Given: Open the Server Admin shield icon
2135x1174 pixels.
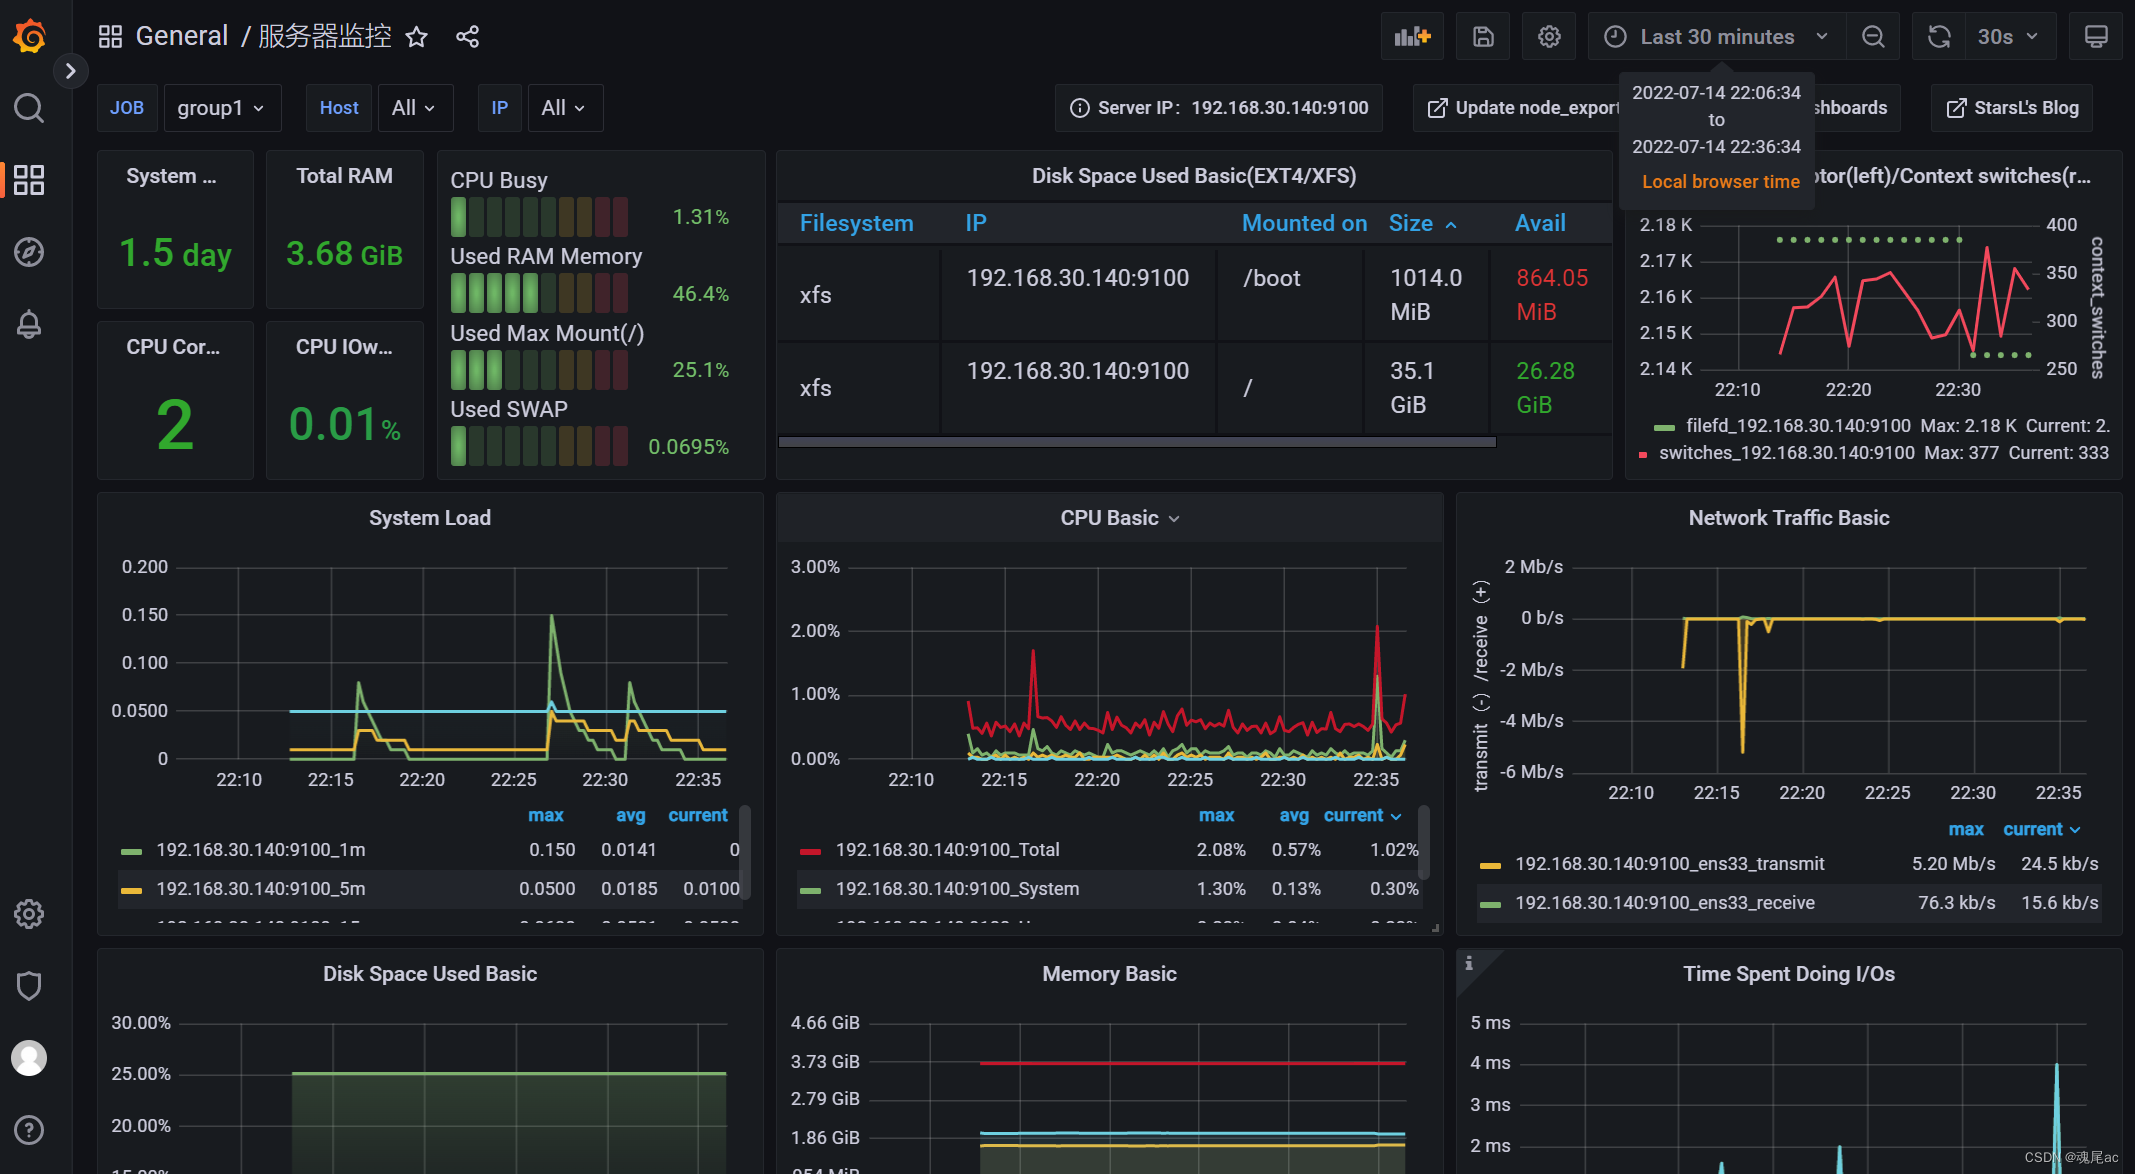Looking at the screenshot, I should (29, 986).
